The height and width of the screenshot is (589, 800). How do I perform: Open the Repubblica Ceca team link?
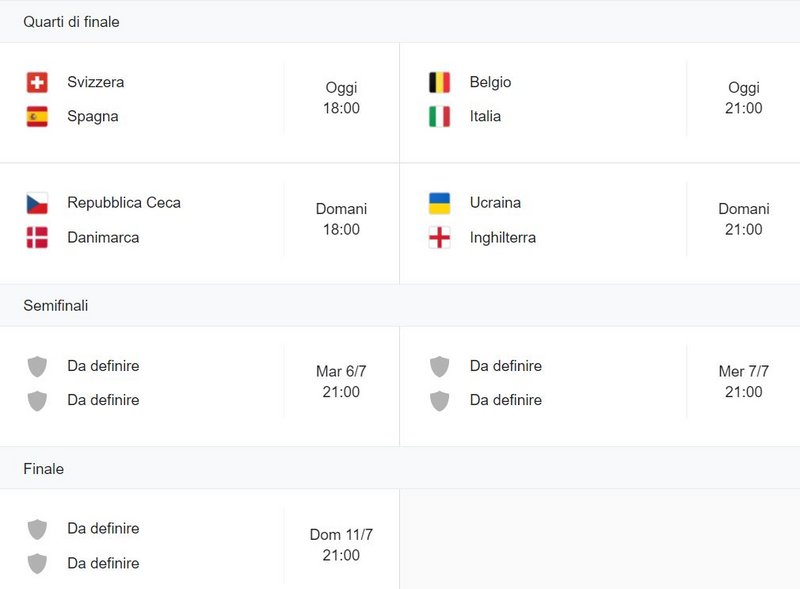coord(124,203)
